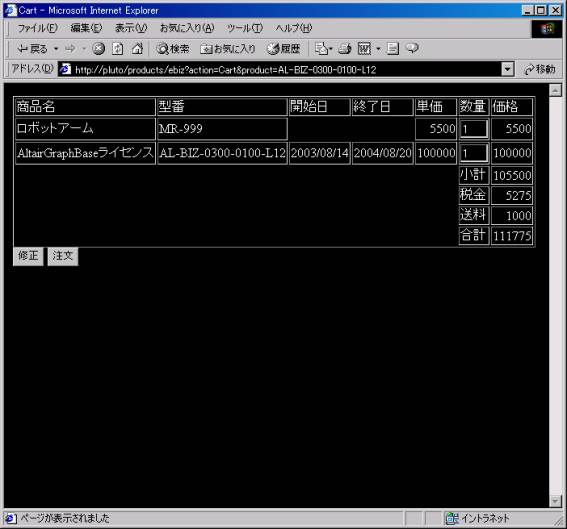
Task: Click quantity field for ロボットアーム
Action: [x=474, y=129]
